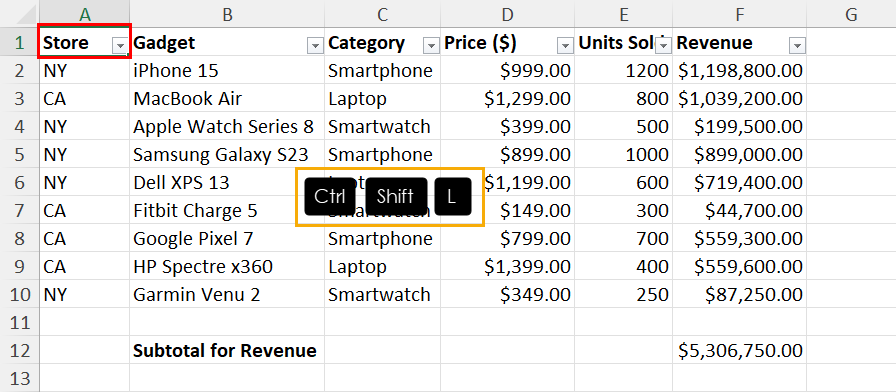Select column G header
This screenshot has height=392, width=896.
click(x=851, y=14)
